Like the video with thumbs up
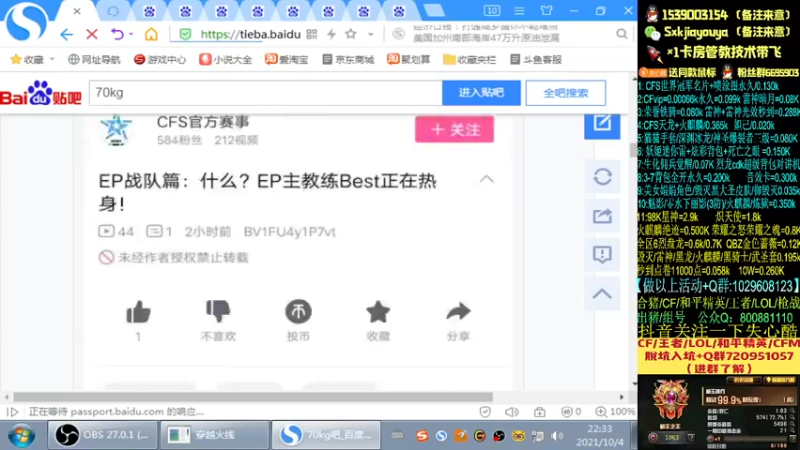Viewport: 800px width, 450px height. pyautogui.click(x=138, y=312)
